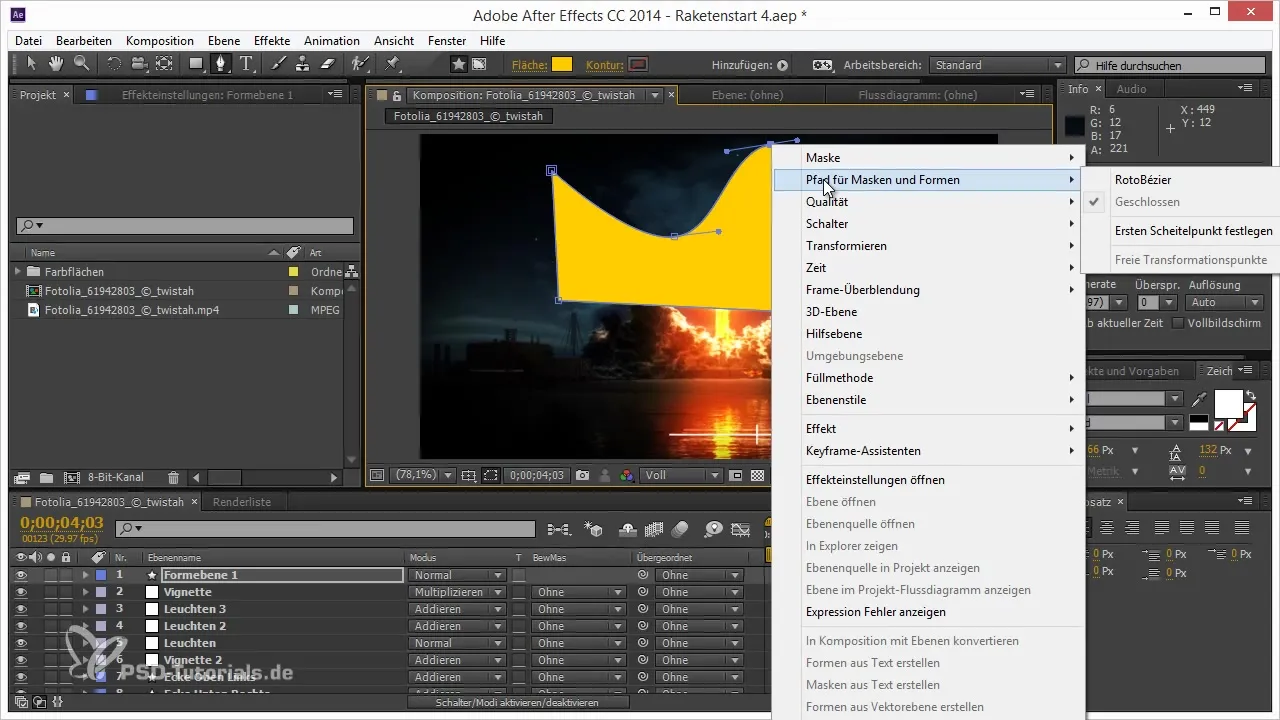The width and height of the screenshot is (1280, 720).
Task: Click the eyedropper in Character panel
Action: click(1199, 399)
